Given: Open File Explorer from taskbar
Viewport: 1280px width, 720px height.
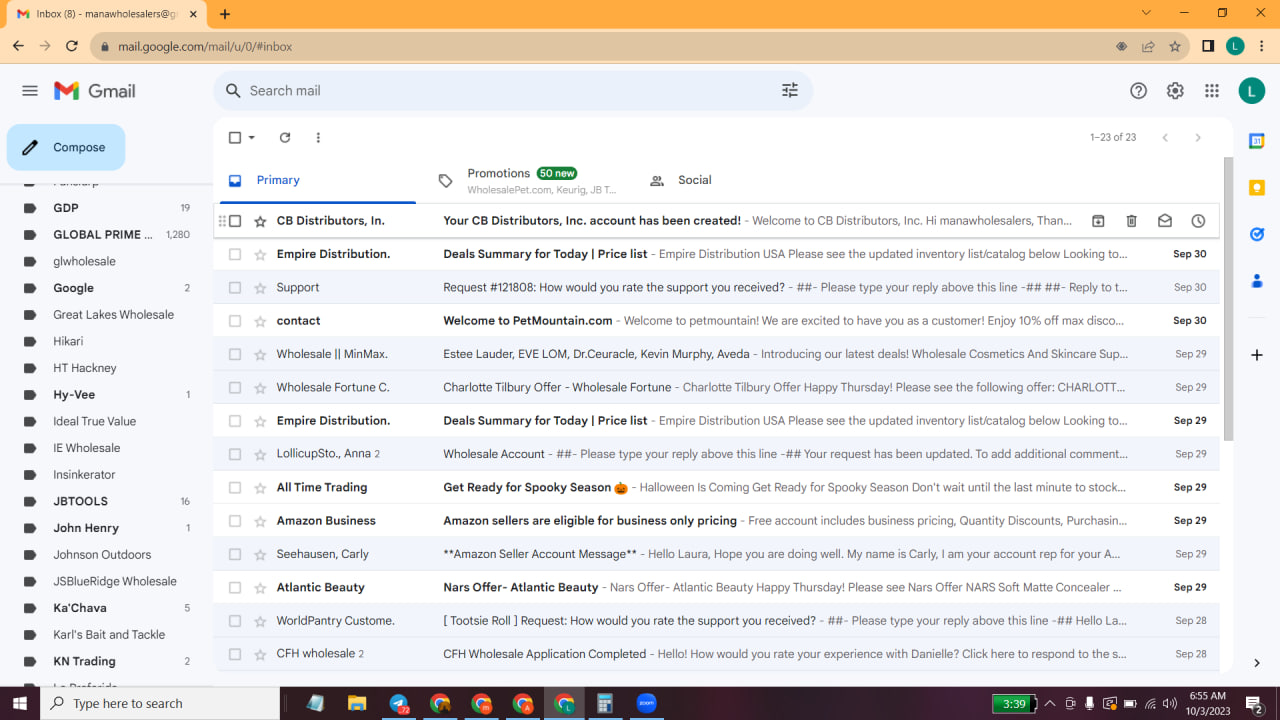Looking at the screenshot, I should (357, 704).
